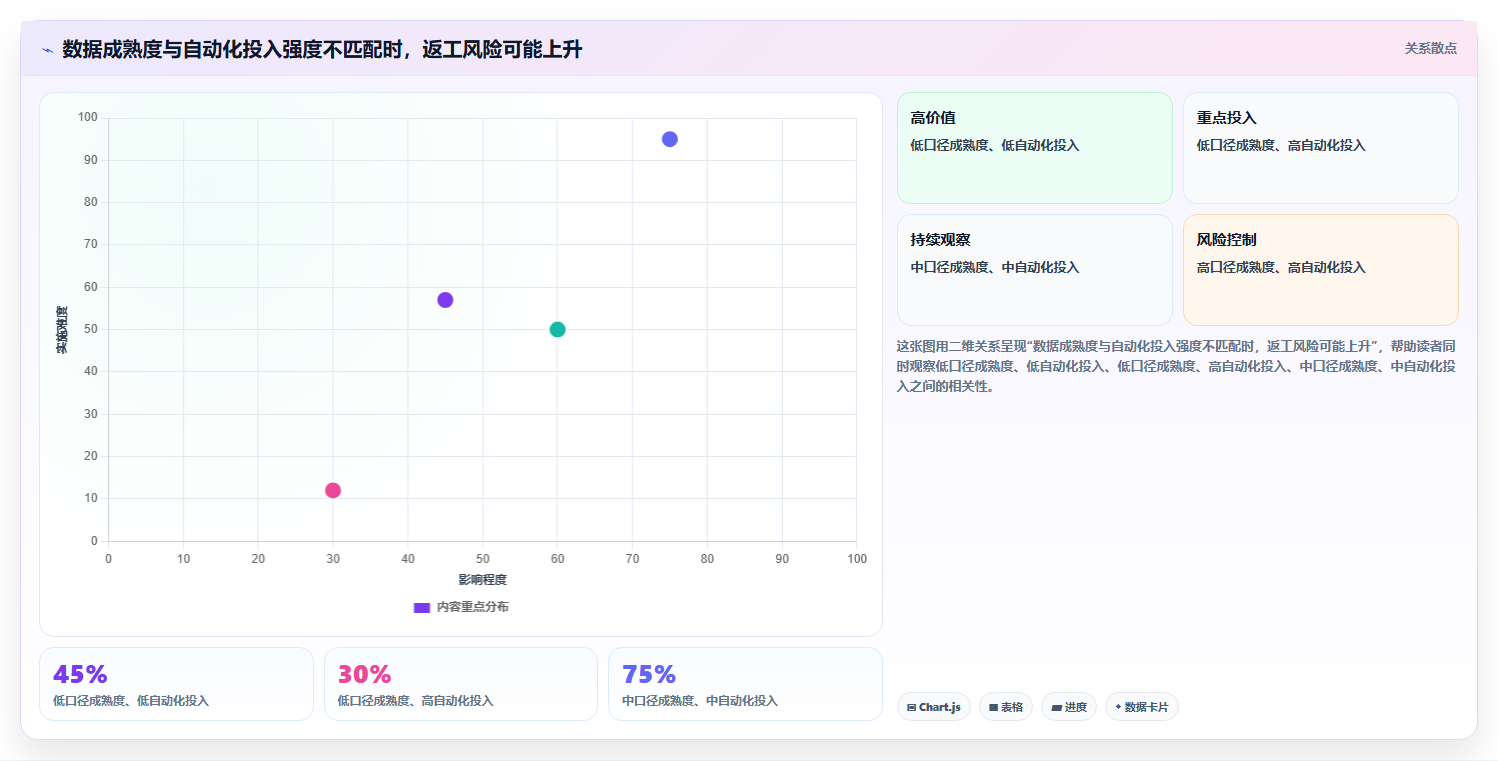
Task: Open the 重点投入 quadrant card
Action: coord(1320,148)
